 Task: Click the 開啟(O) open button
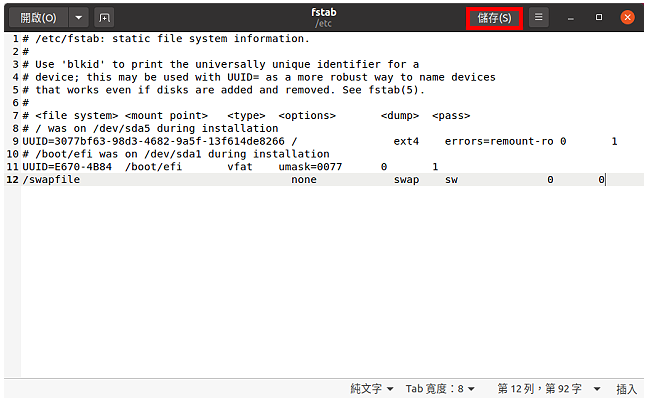click(x=38, y=18)
